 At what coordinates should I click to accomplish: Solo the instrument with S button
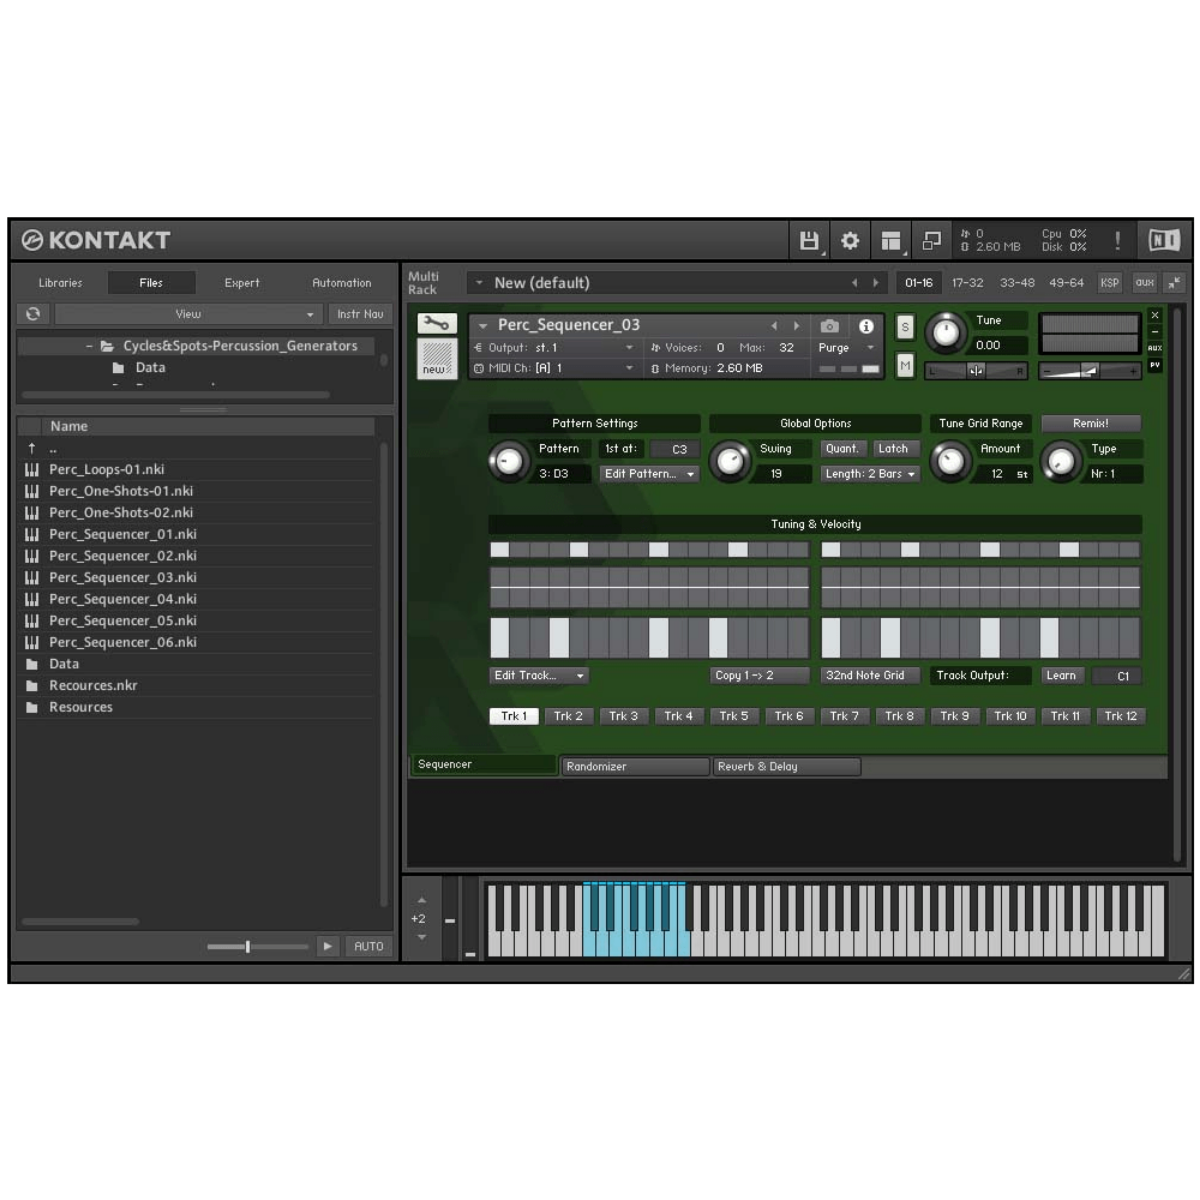click(905, 327)
